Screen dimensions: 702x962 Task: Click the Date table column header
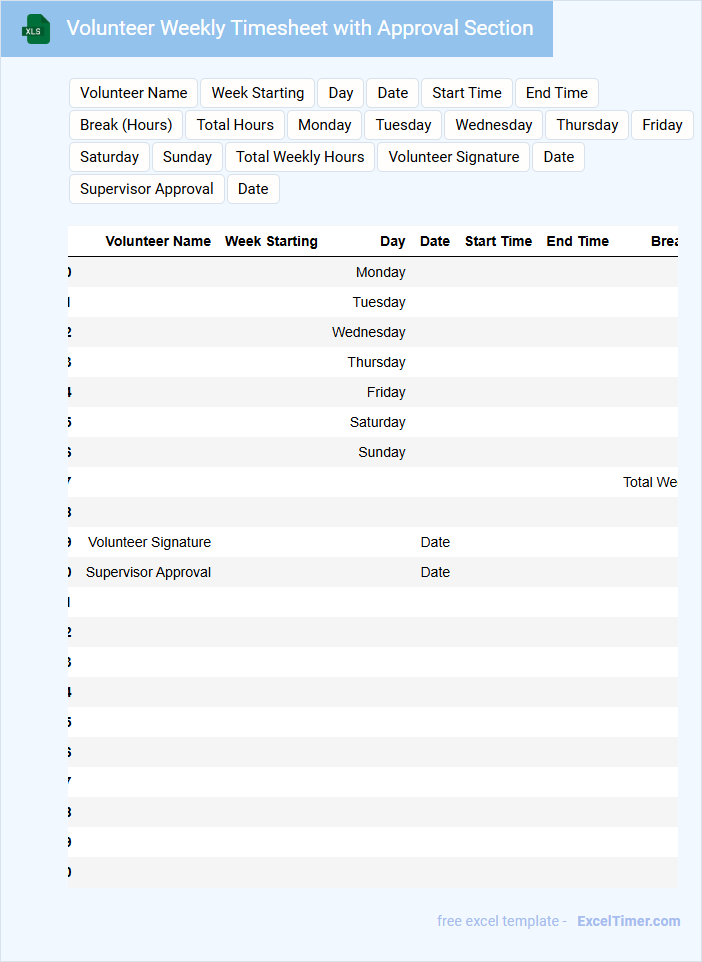tap(435, 241)
